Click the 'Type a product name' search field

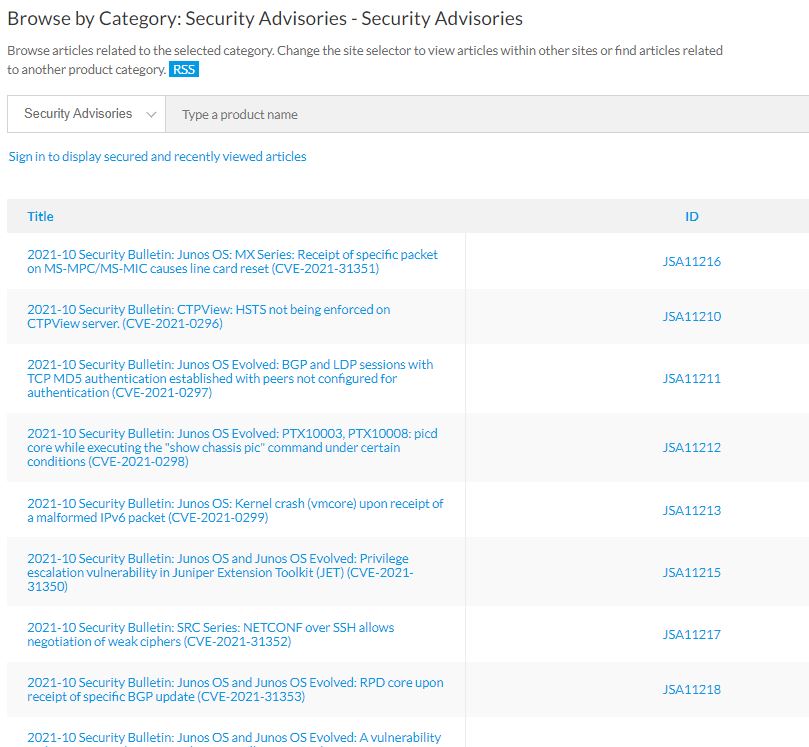tap(487, 114)
